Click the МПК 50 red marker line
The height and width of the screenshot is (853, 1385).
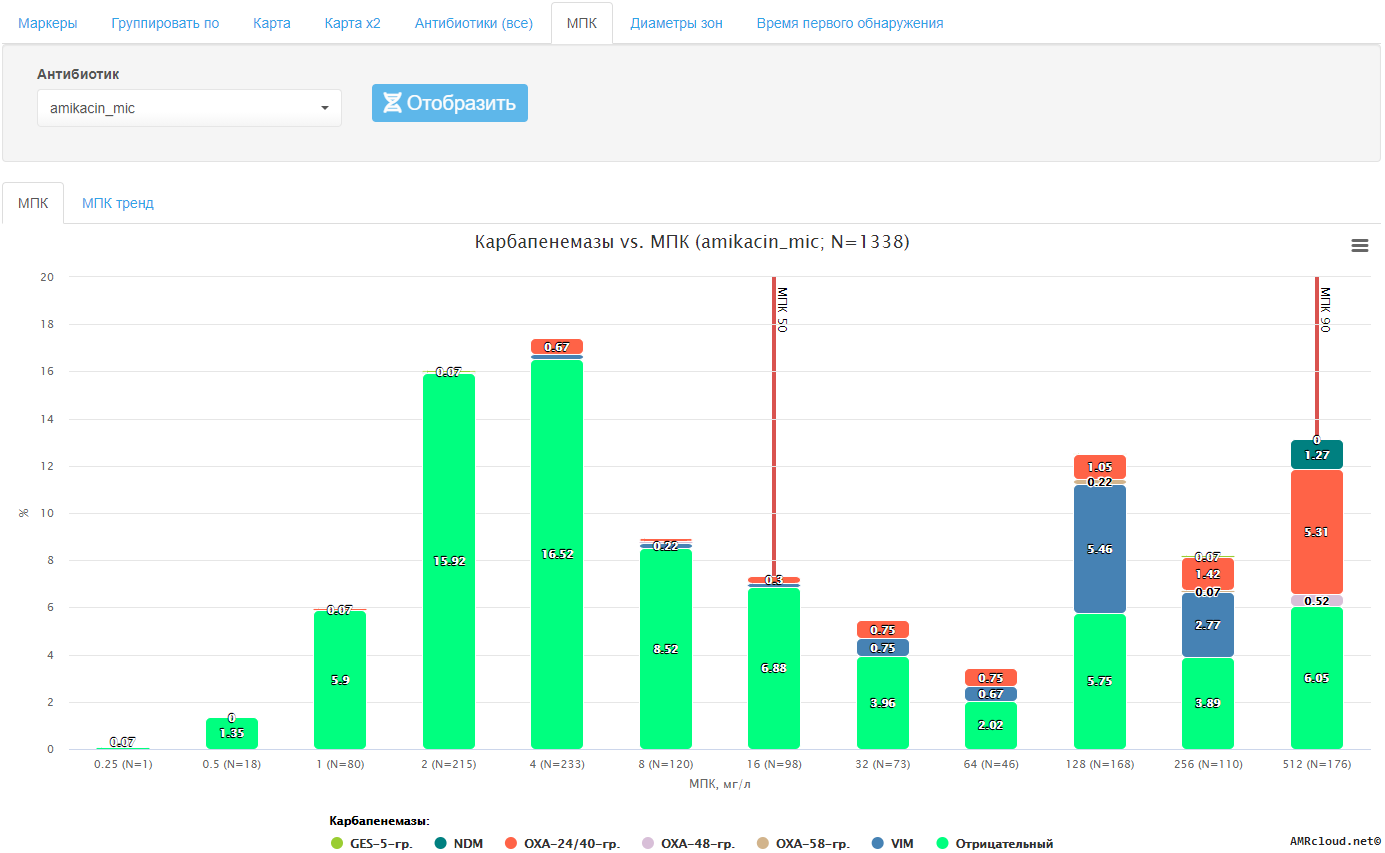(774, 427)
